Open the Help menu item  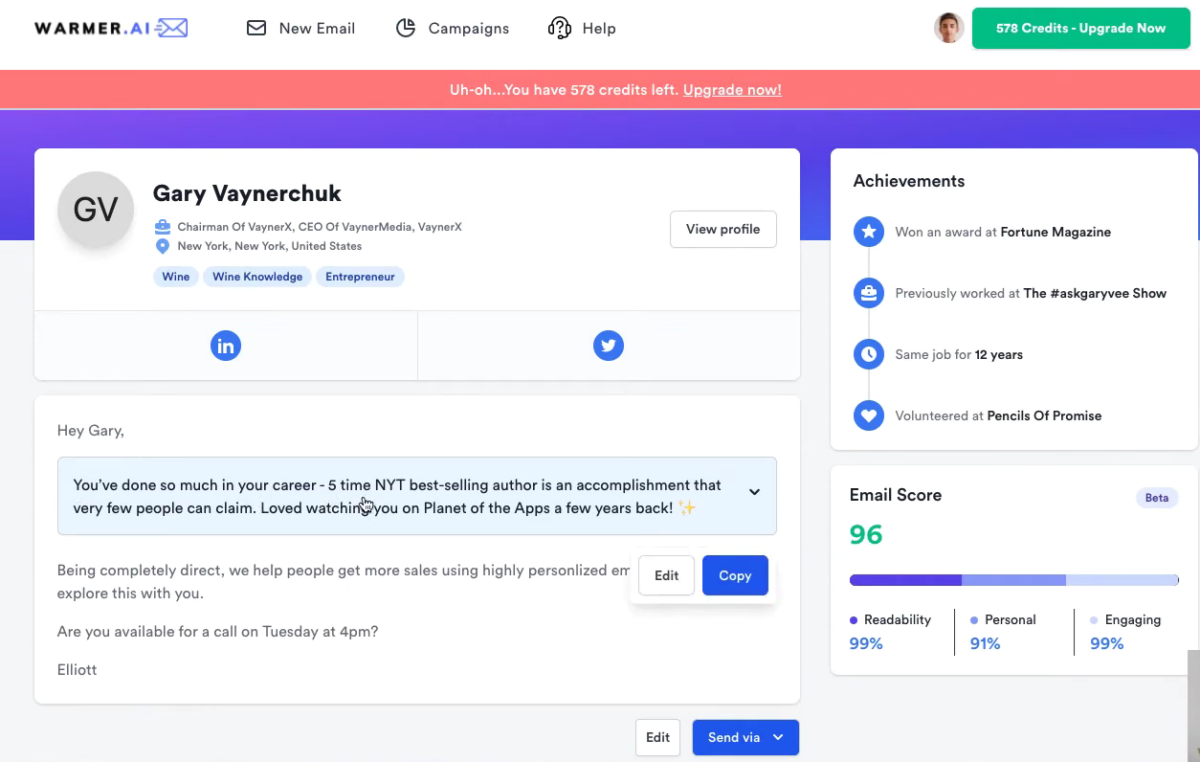click(x=582, y=28)
